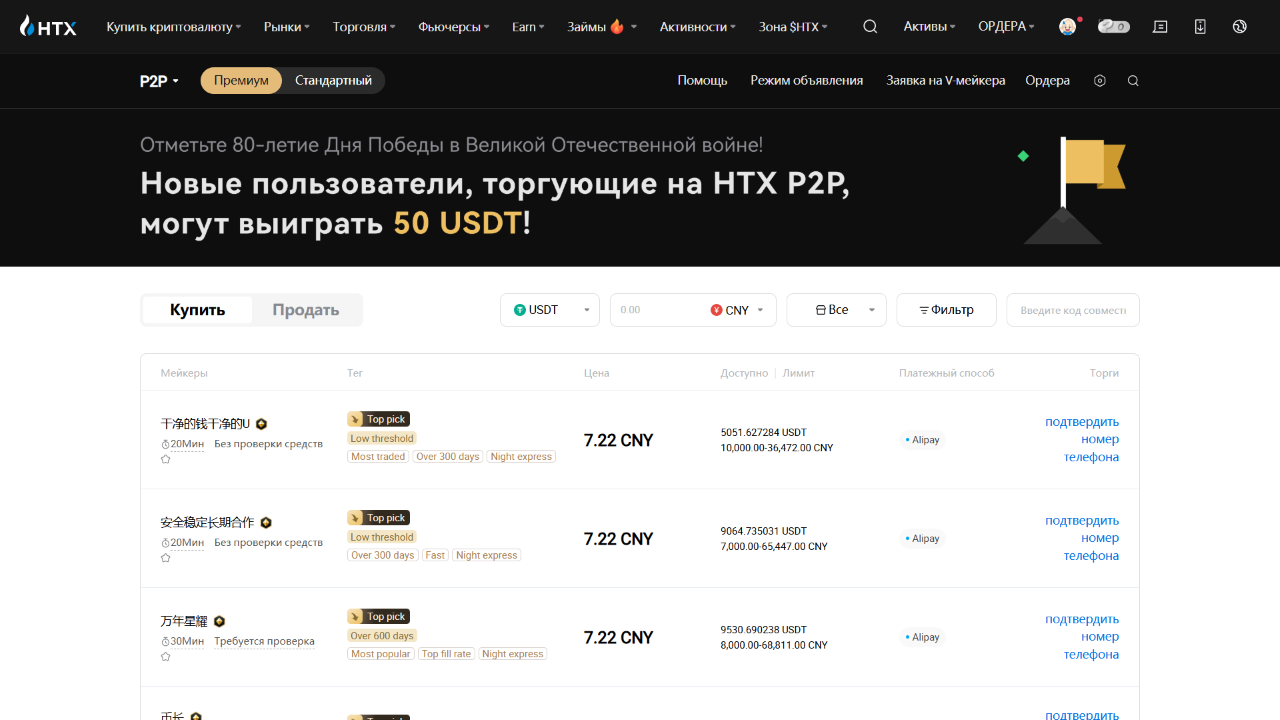Open the P2P settings hexagon icon
Screen dimensions: 1280x720
pos(1100,81)
